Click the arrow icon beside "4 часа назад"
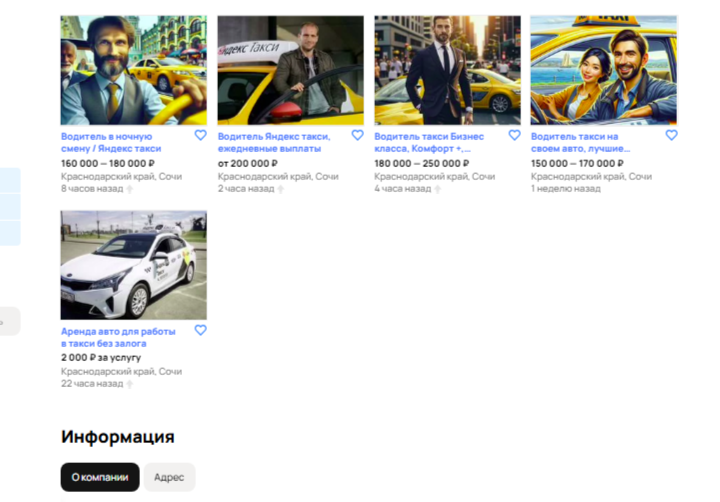 pyautogui.click(x=437, y=189)
